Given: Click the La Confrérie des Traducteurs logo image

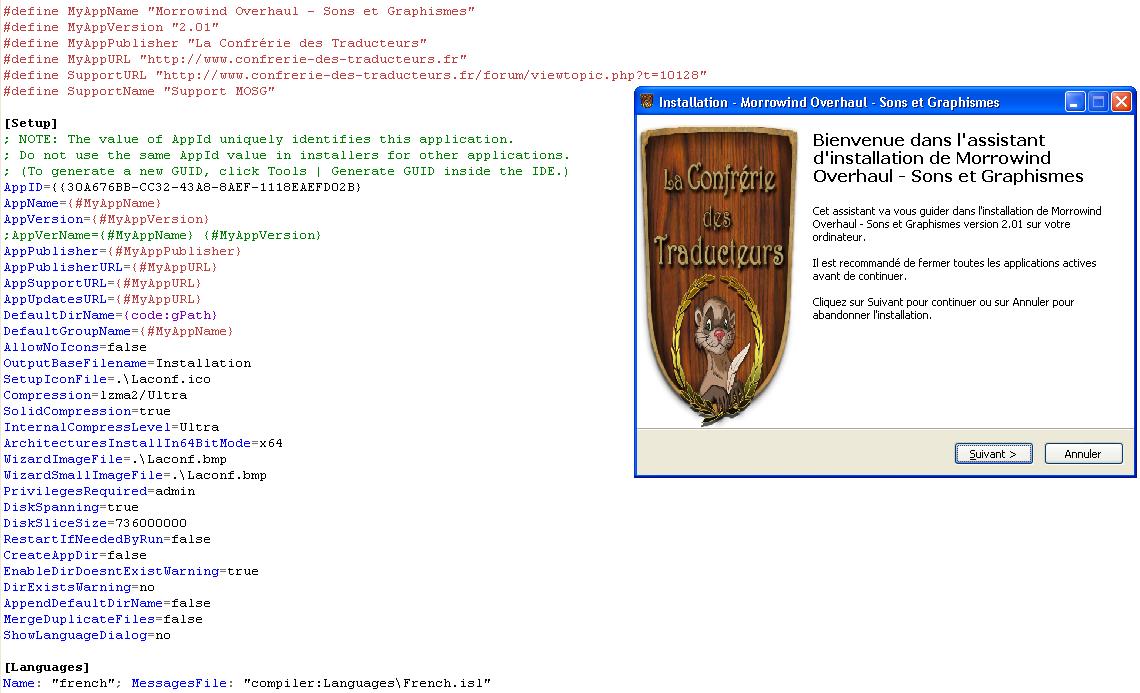Looking at the screenshot, I should click(x=718, y=276).
